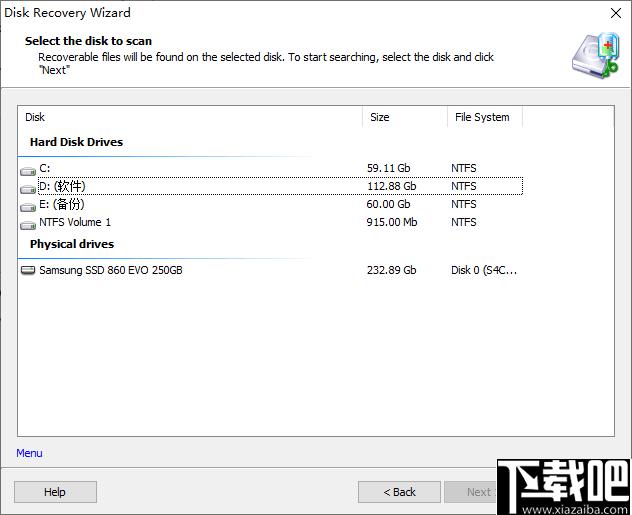Click the 59.11 Gb size value

(389, 168)
